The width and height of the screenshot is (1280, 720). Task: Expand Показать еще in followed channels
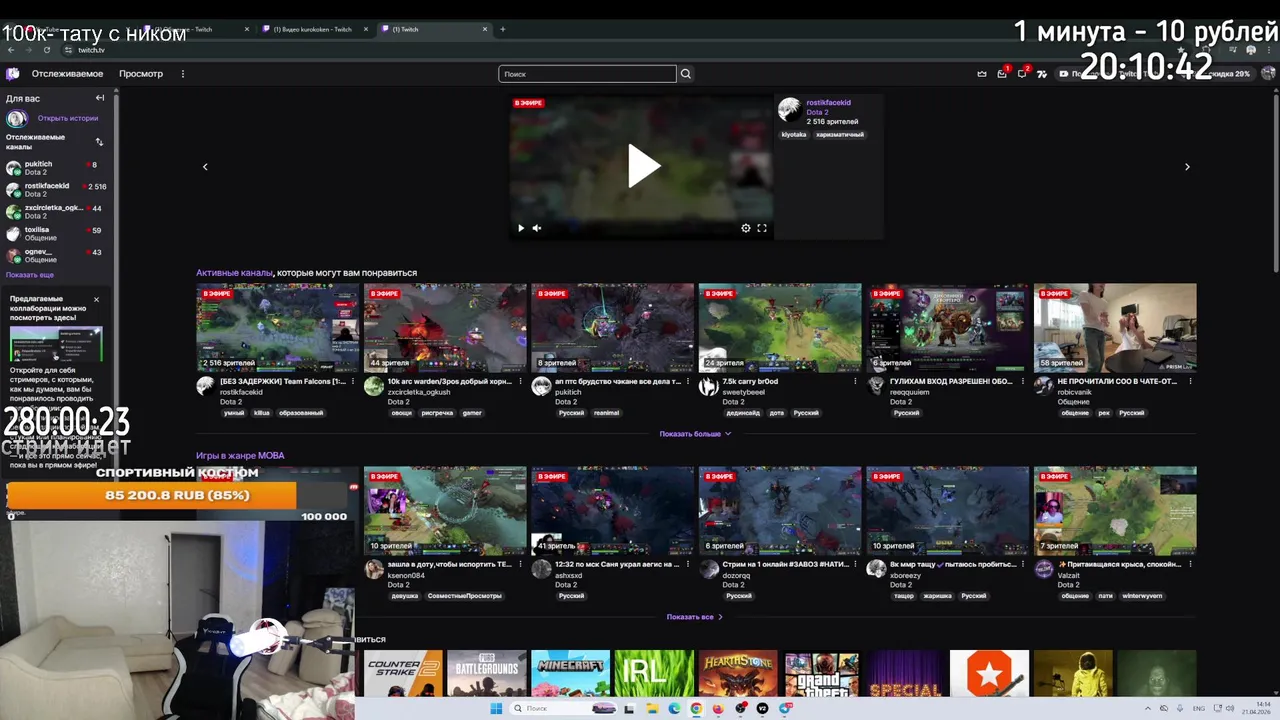pyautogui.click(x=30, y=274)
